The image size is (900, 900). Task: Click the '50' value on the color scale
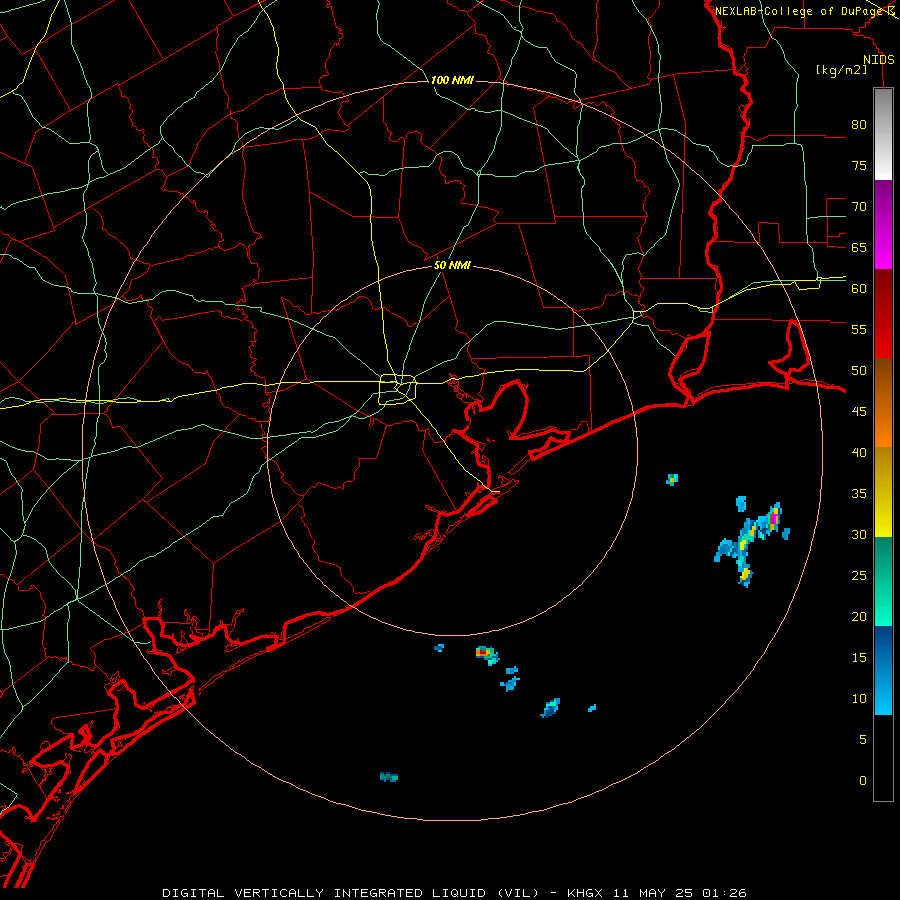coord(859,370)
